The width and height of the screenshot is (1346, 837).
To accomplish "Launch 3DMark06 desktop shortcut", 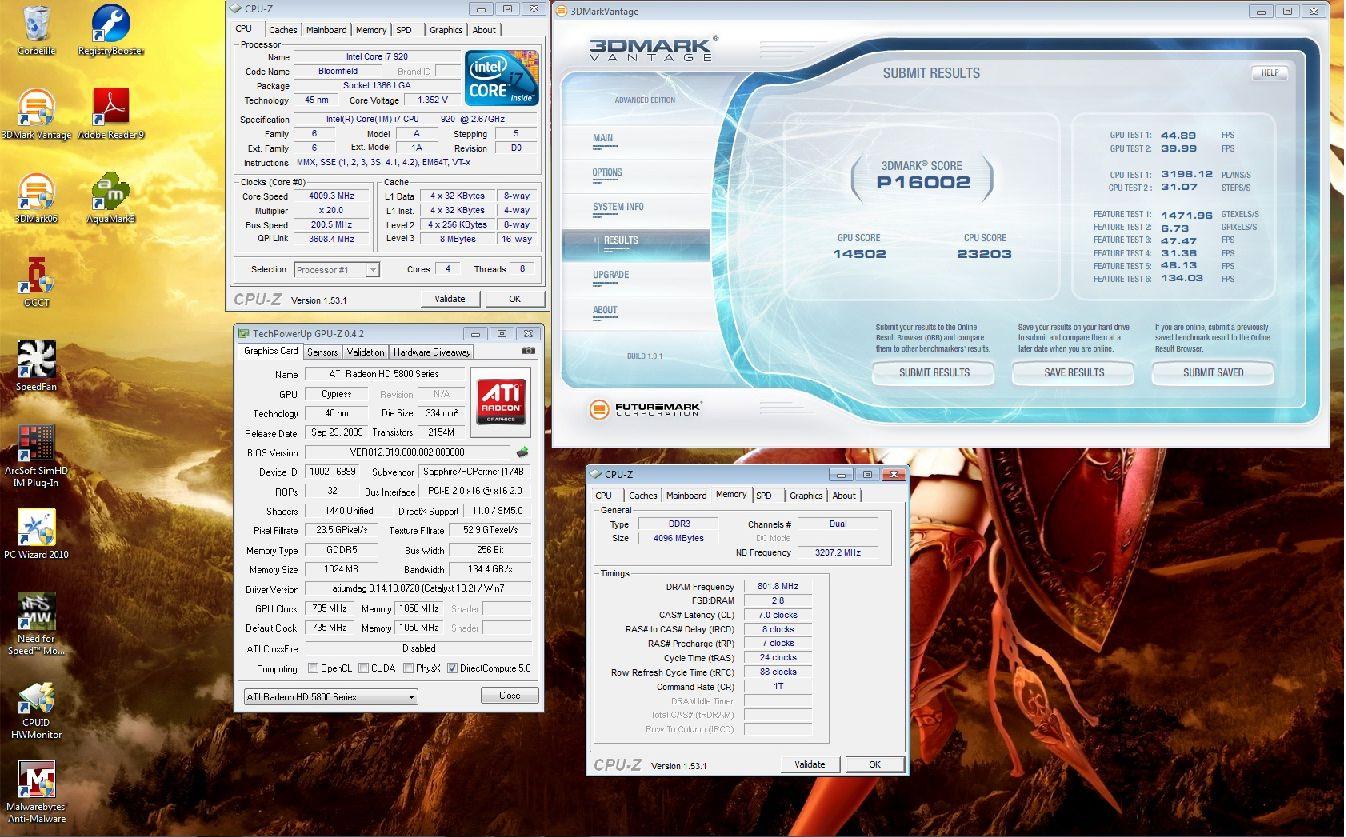I will tap(36, 198).
